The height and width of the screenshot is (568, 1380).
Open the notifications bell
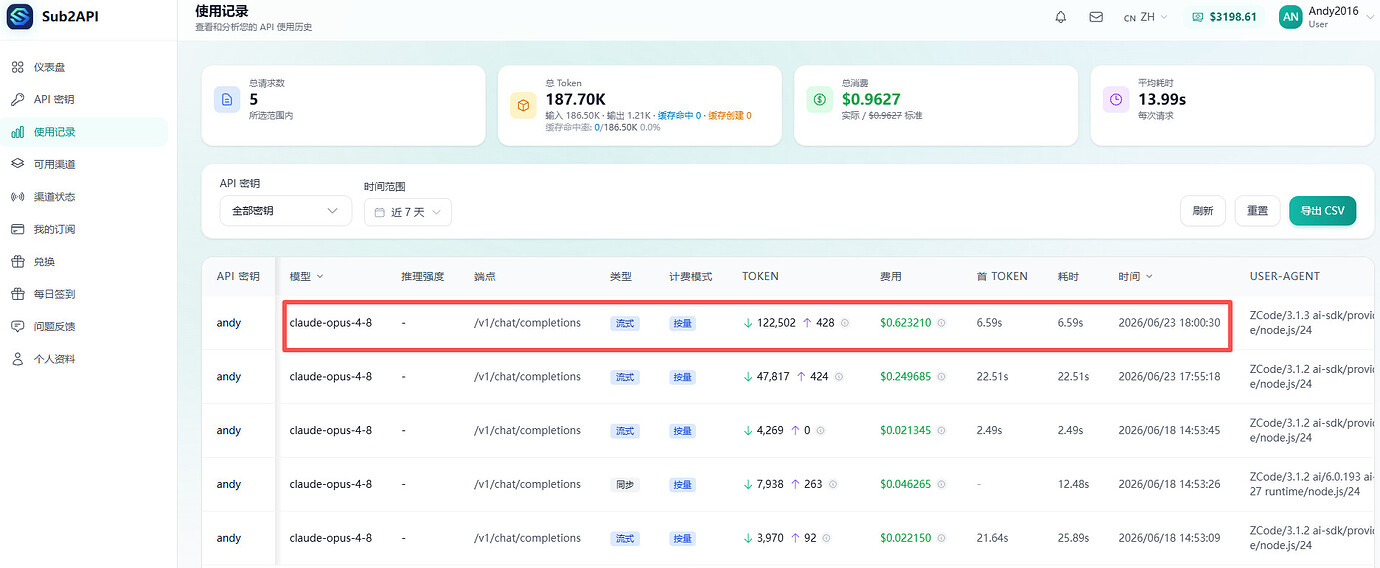click(1061, 17)
